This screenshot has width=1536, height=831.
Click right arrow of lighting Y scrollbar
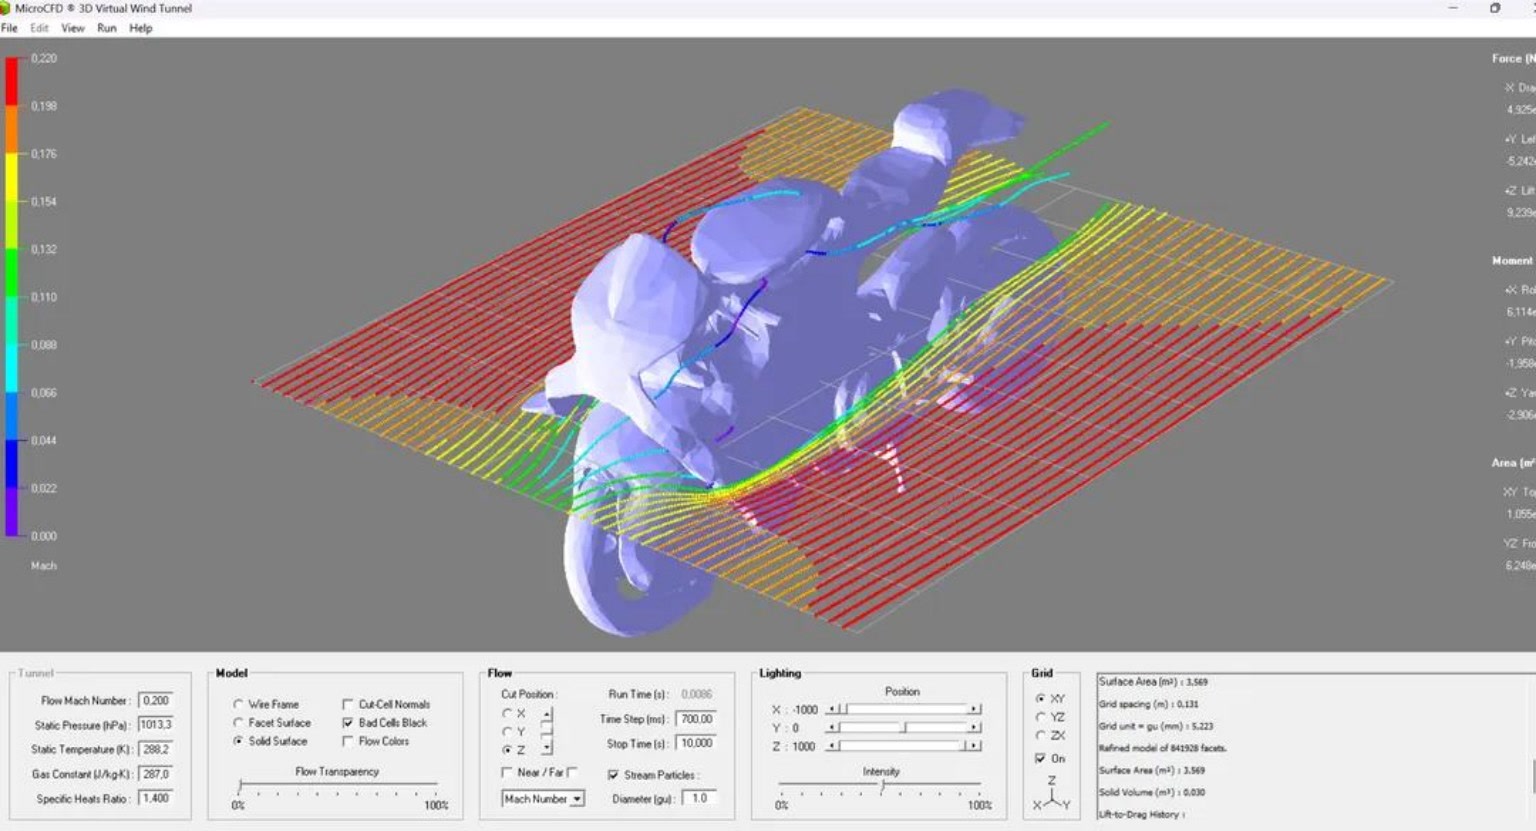tap(974, 728)
